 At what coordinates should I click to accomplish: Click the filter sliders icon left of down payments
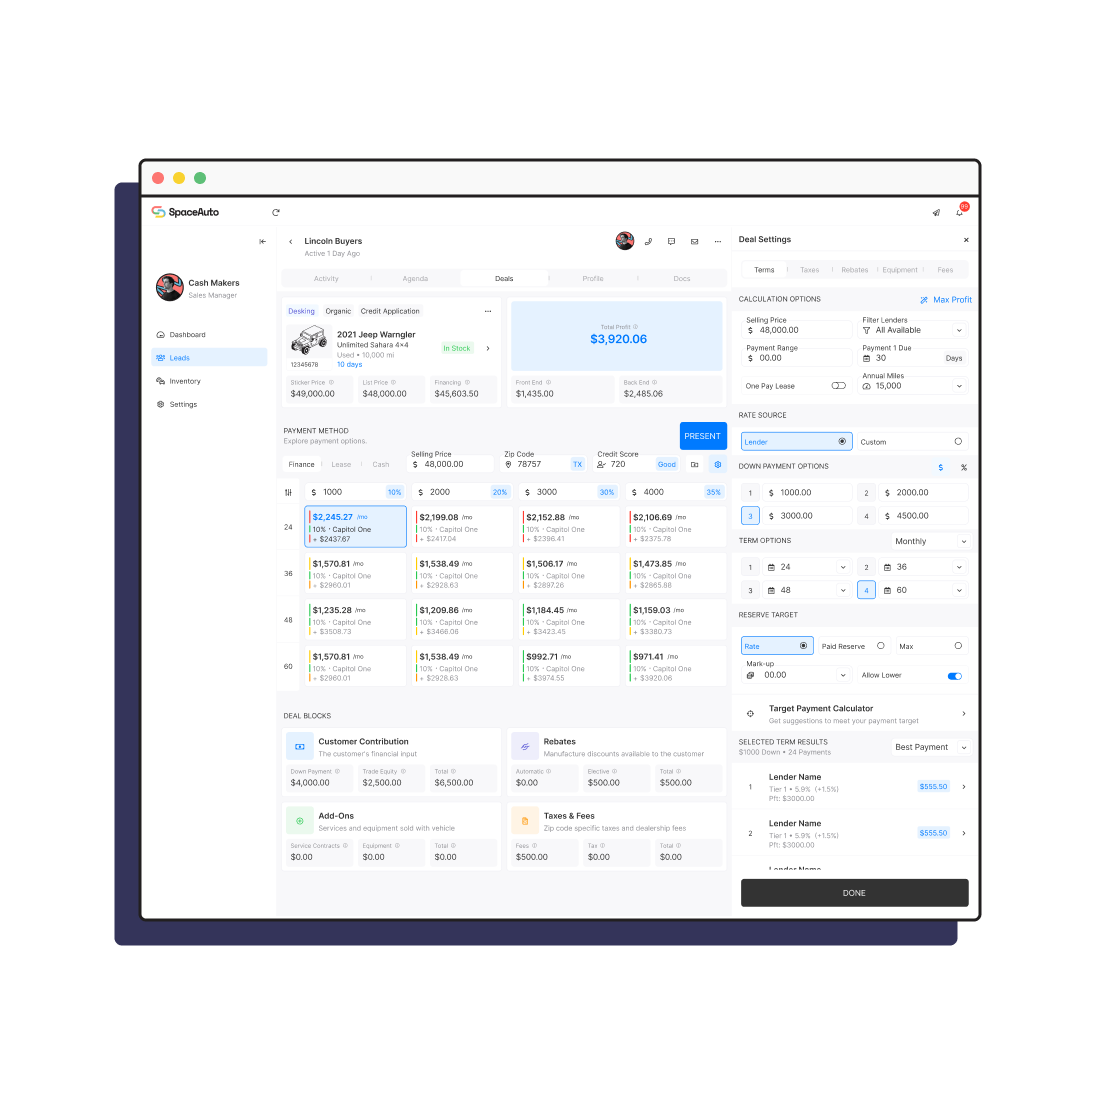click(x=289, y=491)
